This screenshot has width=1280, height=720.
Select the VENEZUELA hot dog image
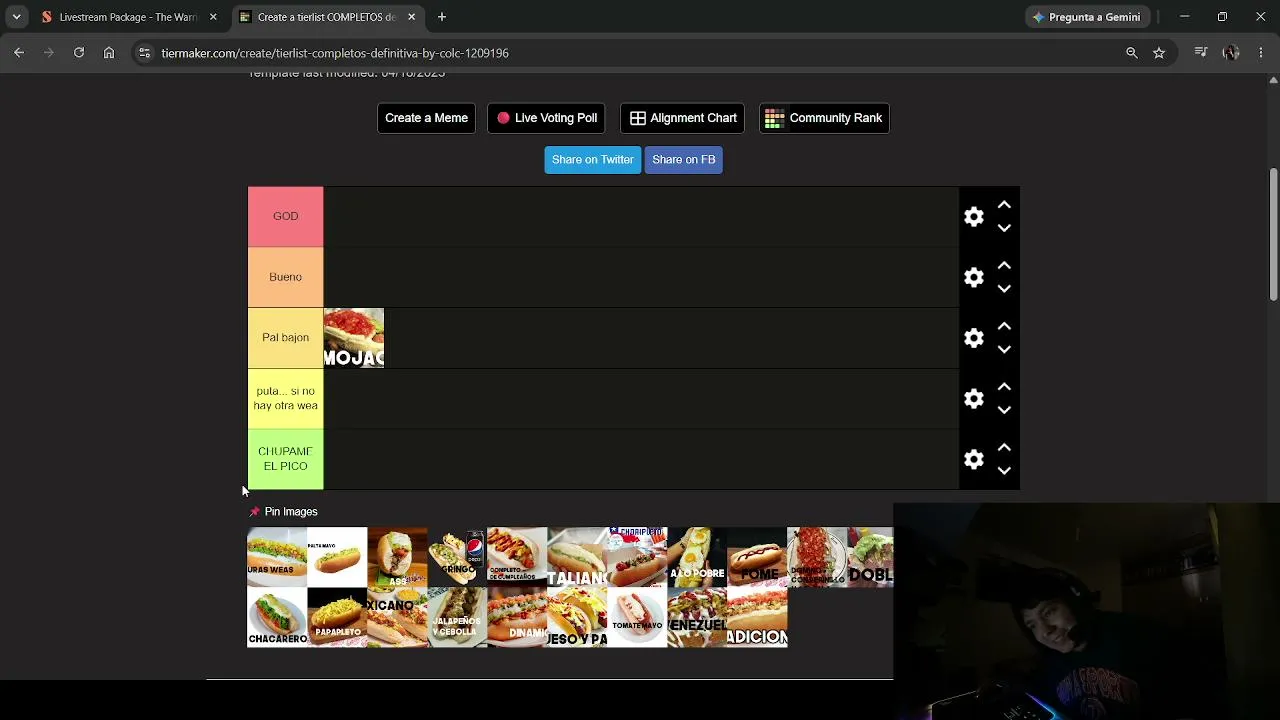pos(697,617)
